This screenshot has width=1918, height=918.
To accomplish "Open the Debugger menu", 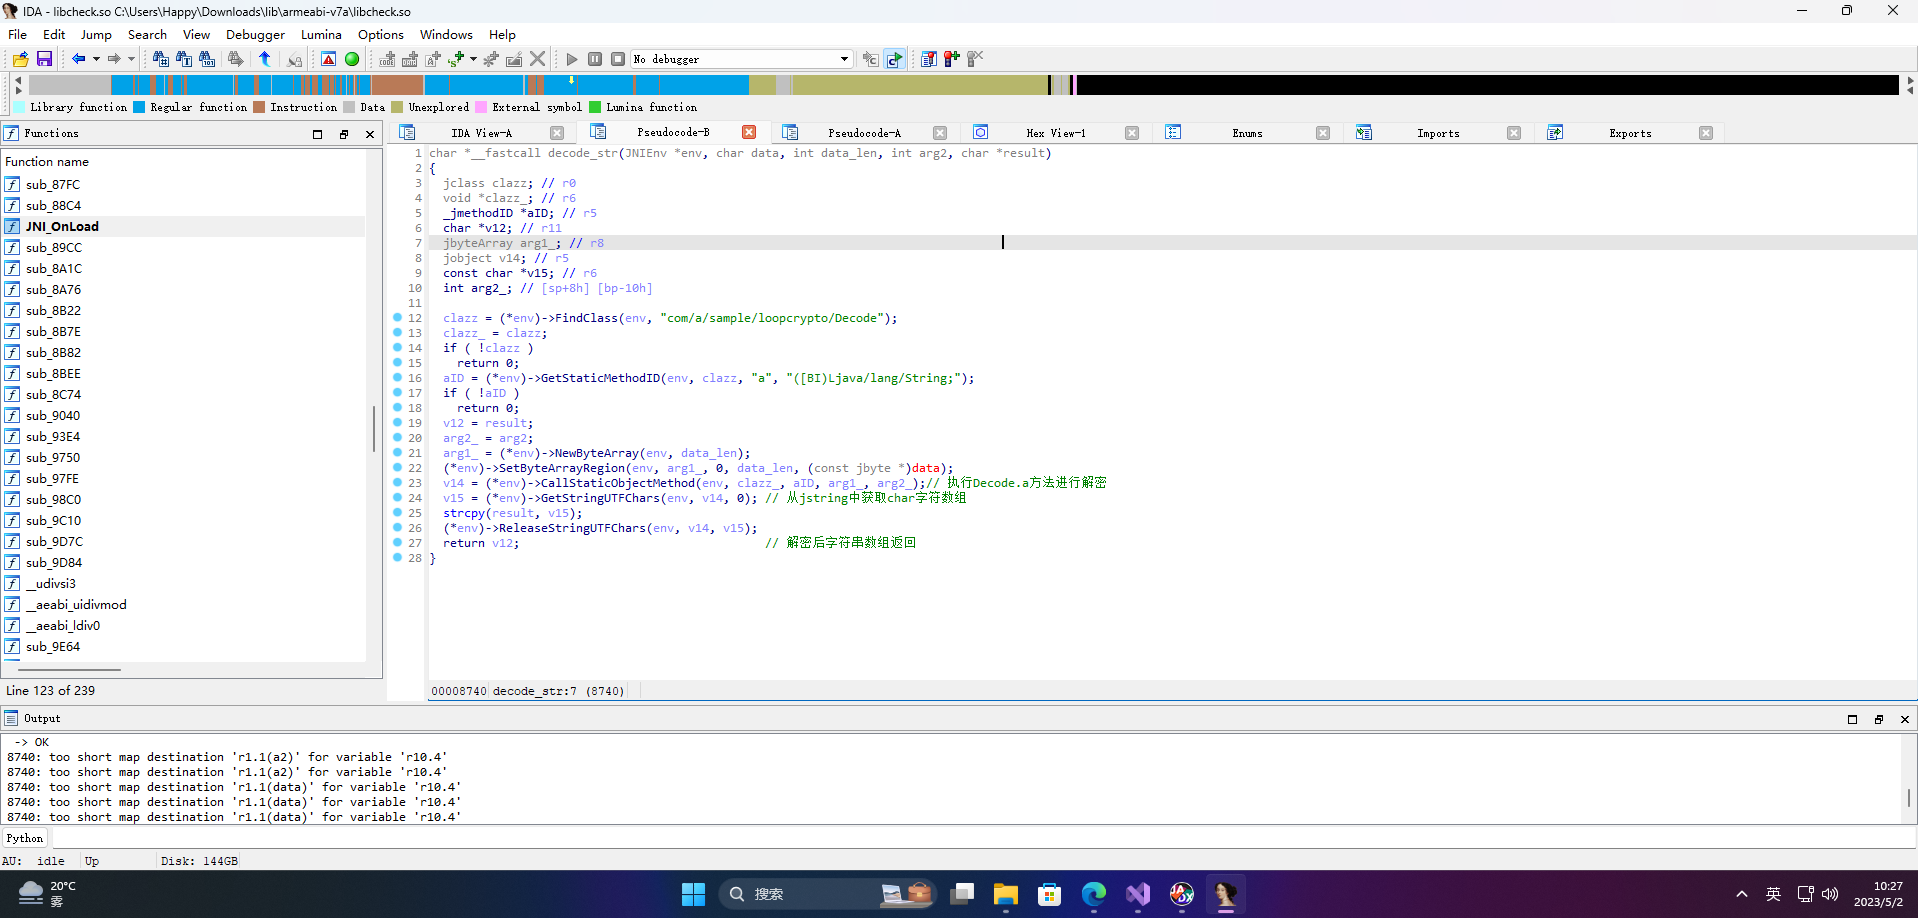I will [x=255, y=34].
